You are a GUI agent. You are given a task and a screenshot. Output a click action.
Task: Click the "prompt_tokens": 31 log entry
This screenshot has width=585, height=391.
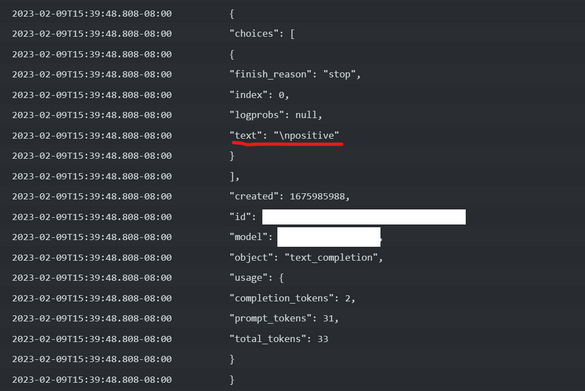pos(284,319)
